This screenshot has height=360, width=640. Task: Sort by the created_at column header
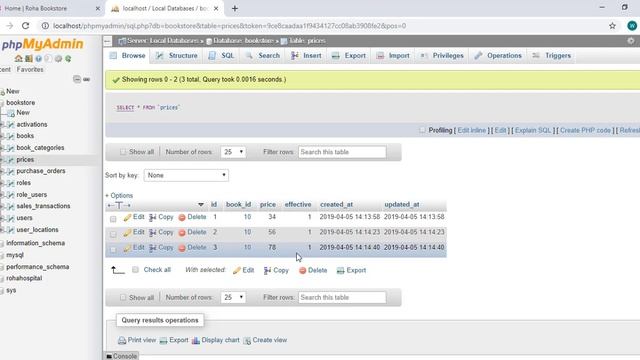pos(336,204)
